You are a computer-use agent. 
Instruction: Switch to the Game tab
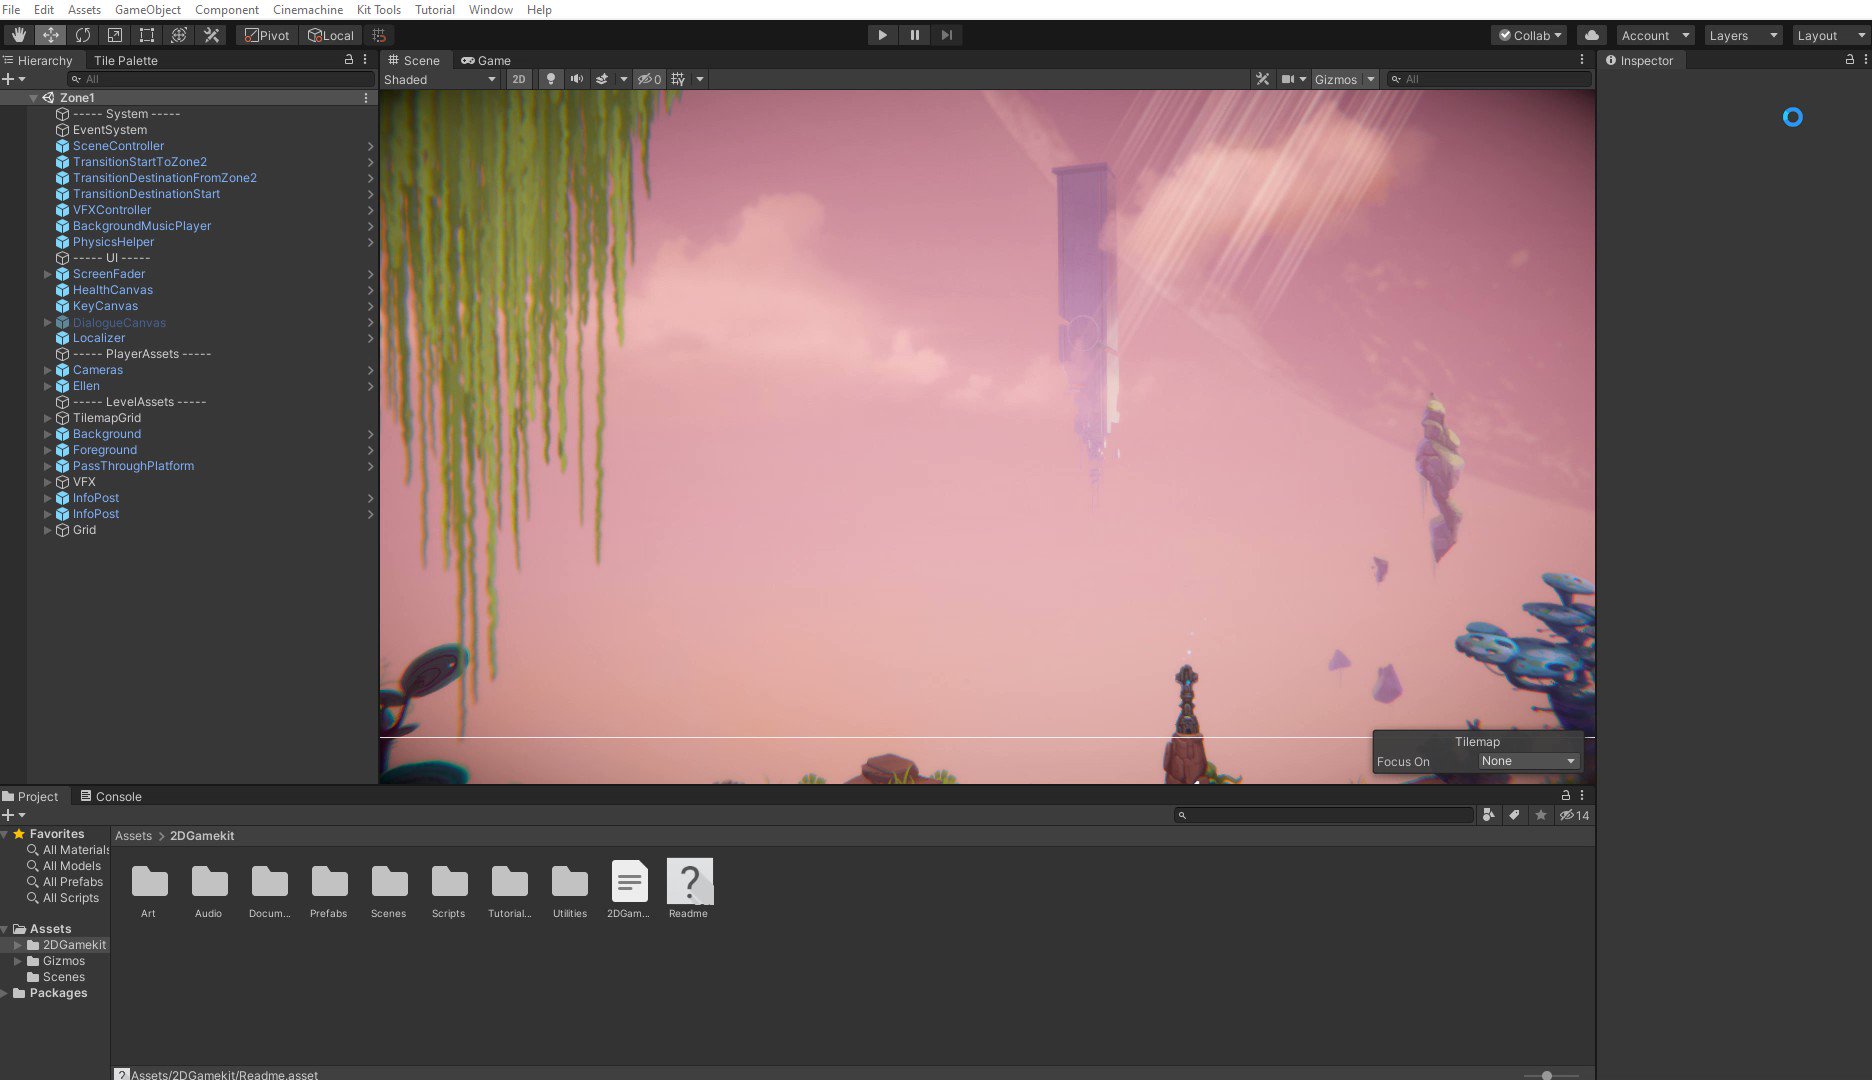(486, 60)
